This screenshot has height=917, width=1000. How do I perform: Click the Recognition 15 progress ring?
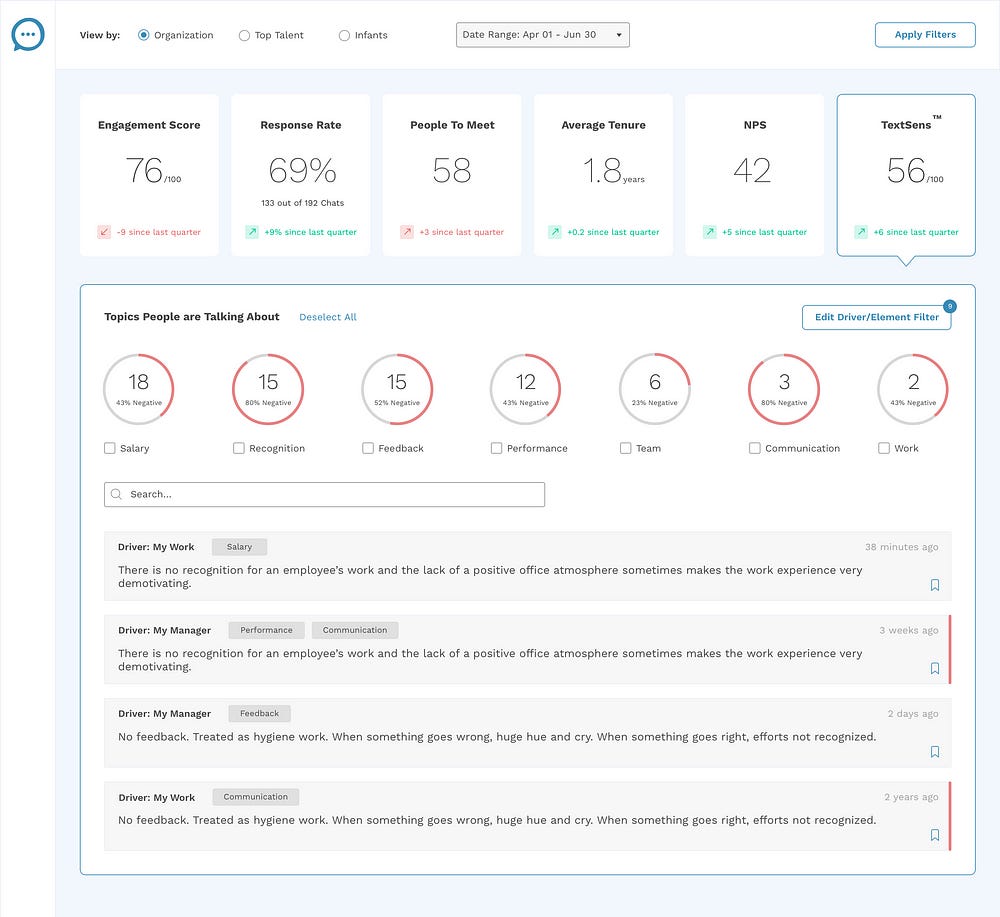(268, 390)
